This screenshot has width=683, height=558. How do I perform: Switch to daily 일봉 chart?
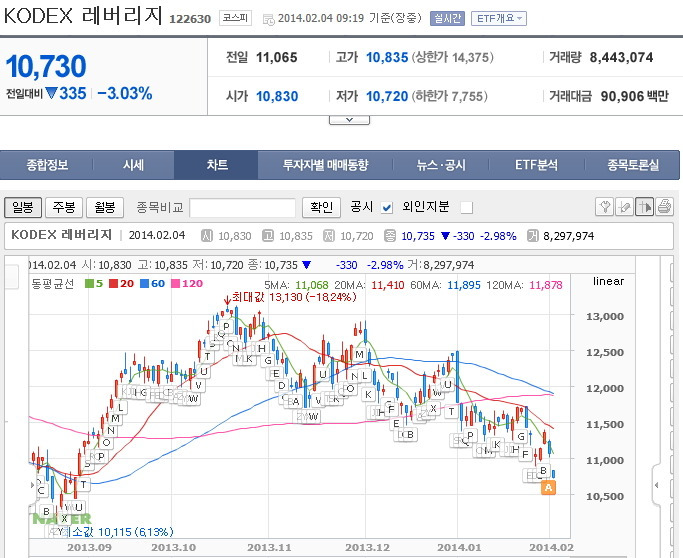23,207
